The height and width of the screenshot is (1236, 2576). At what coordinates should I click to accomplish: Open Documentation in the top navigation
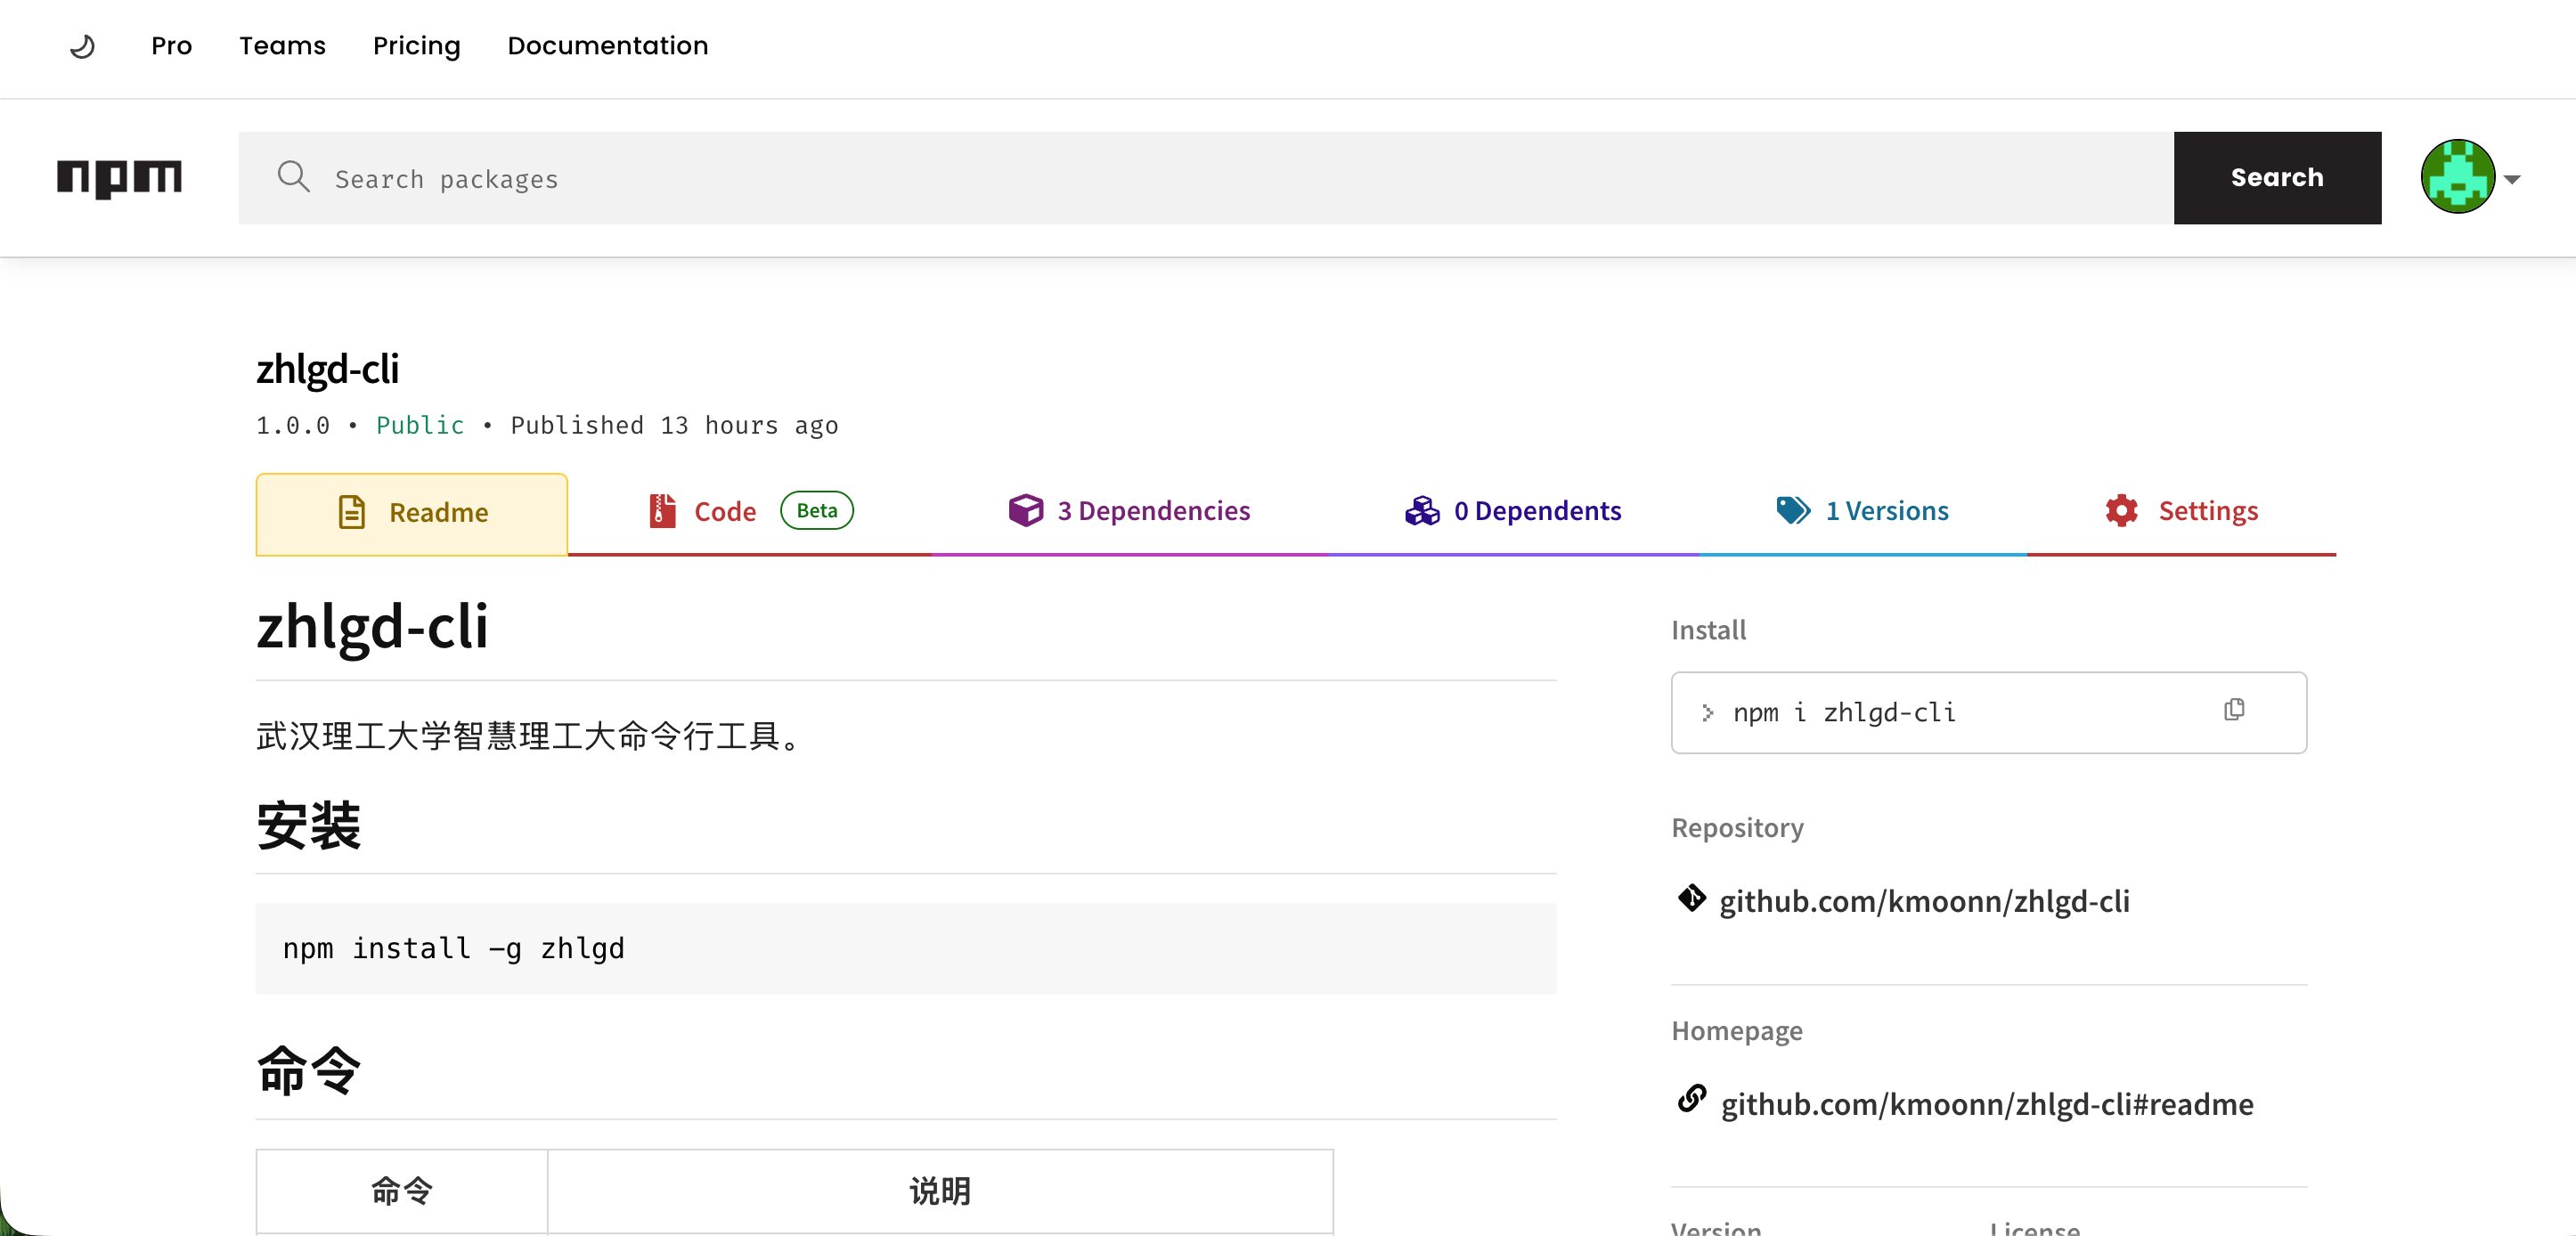[607, 46]
